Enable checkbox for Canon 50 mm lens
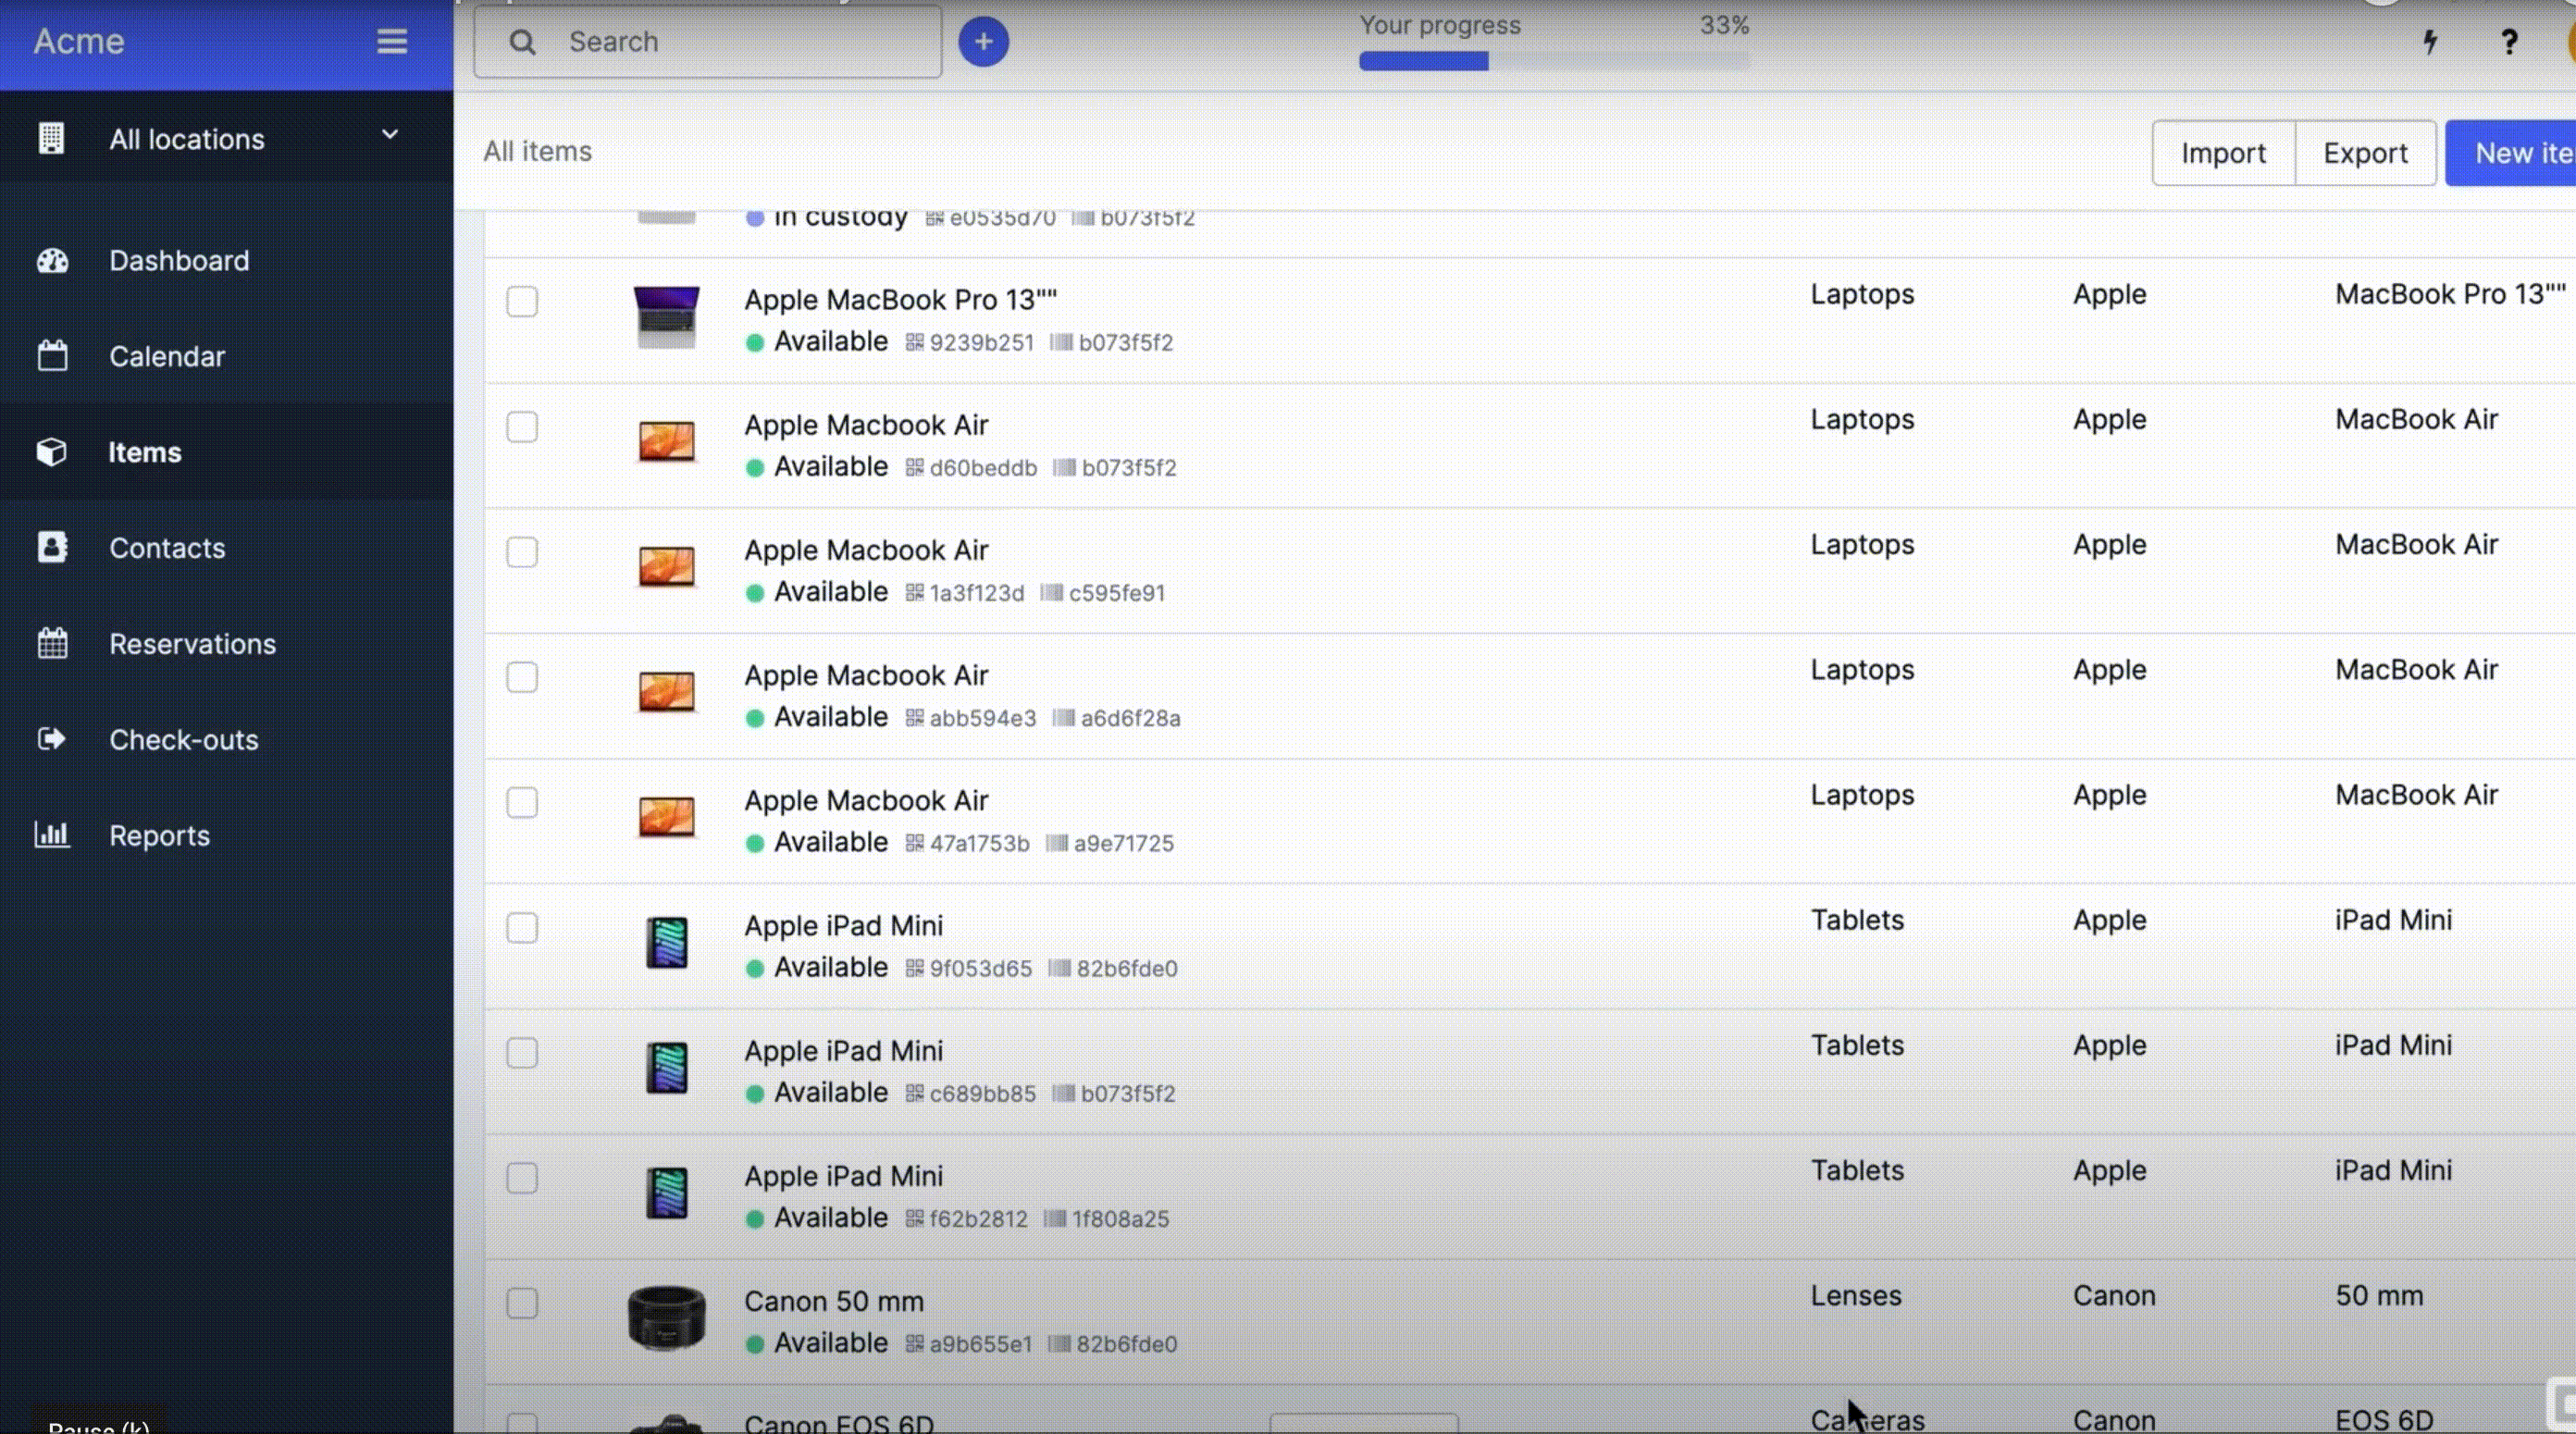2576x1434 pixels. pyautogui.click(x=523, y=1304)
